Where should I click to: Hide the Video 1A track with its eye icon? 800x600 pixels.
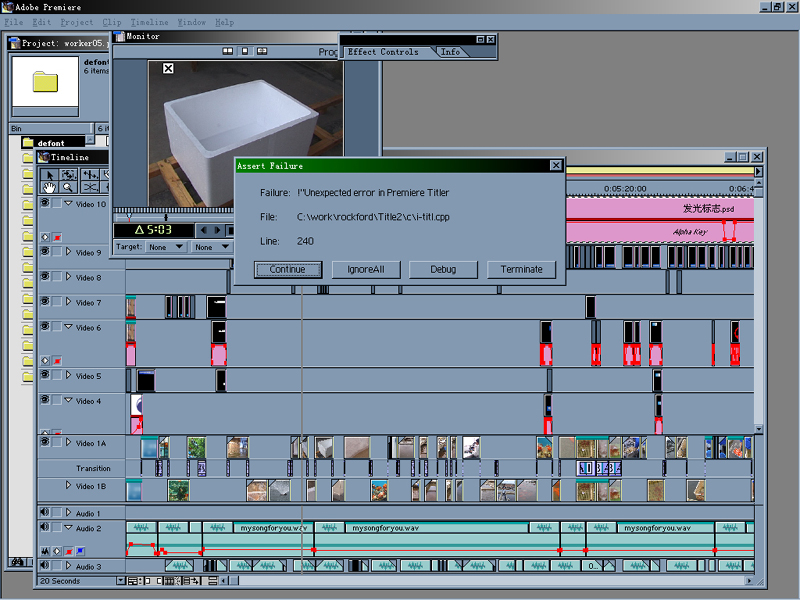tap(45, 442)
